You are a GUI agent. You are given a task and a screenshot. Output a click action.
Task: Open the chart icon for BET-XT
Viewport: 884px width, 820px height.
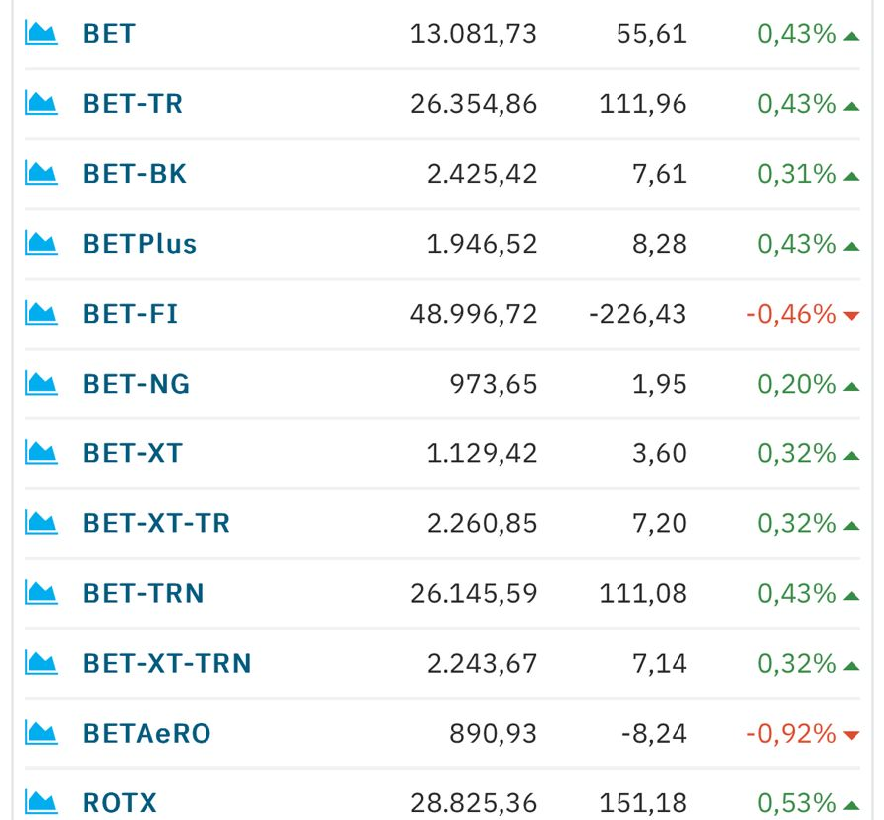pos(41,453)
